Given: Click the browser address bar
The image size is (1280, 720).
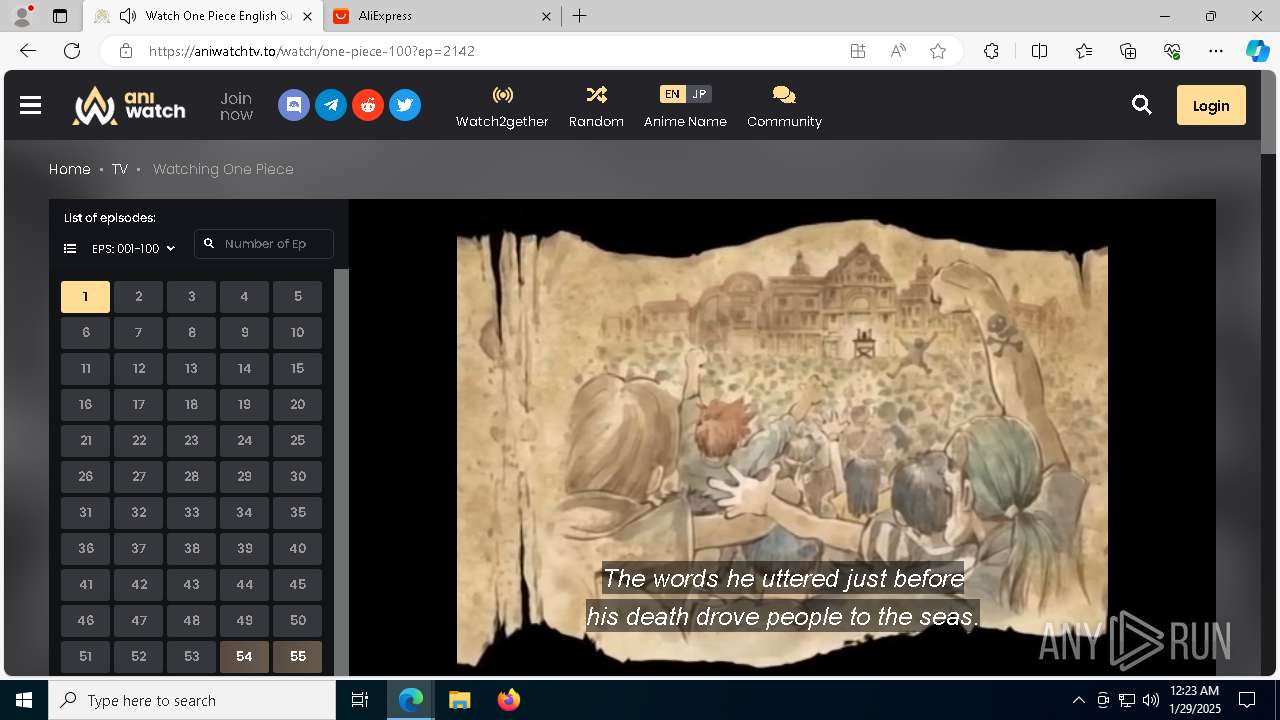Looking at the screenshot, I should 490,51.
